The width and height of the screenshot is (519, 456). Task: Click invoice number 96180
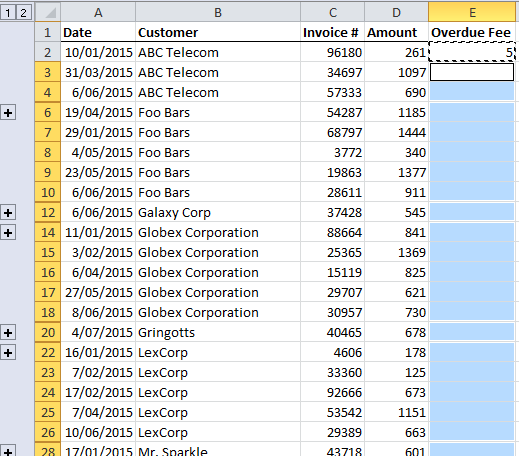pos(332,52)
